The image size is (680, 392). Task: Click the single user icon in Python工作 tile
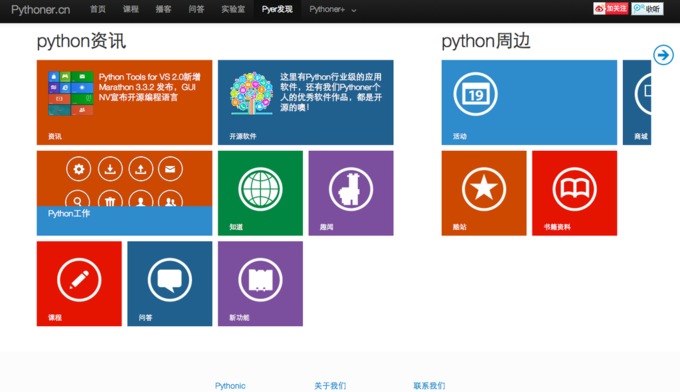point(141,199)
